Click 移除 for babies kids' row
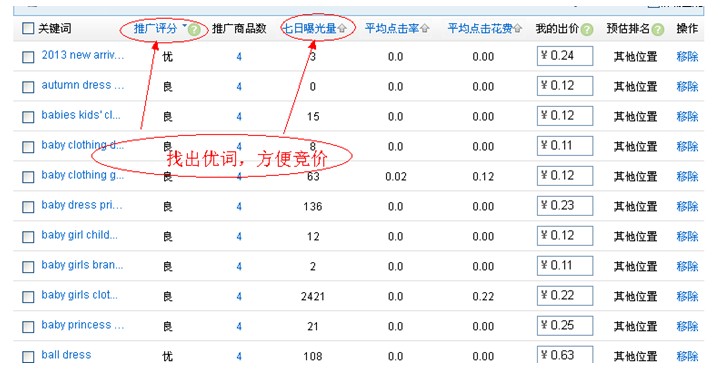The image size is (721, 376). [x=687, y=116]
